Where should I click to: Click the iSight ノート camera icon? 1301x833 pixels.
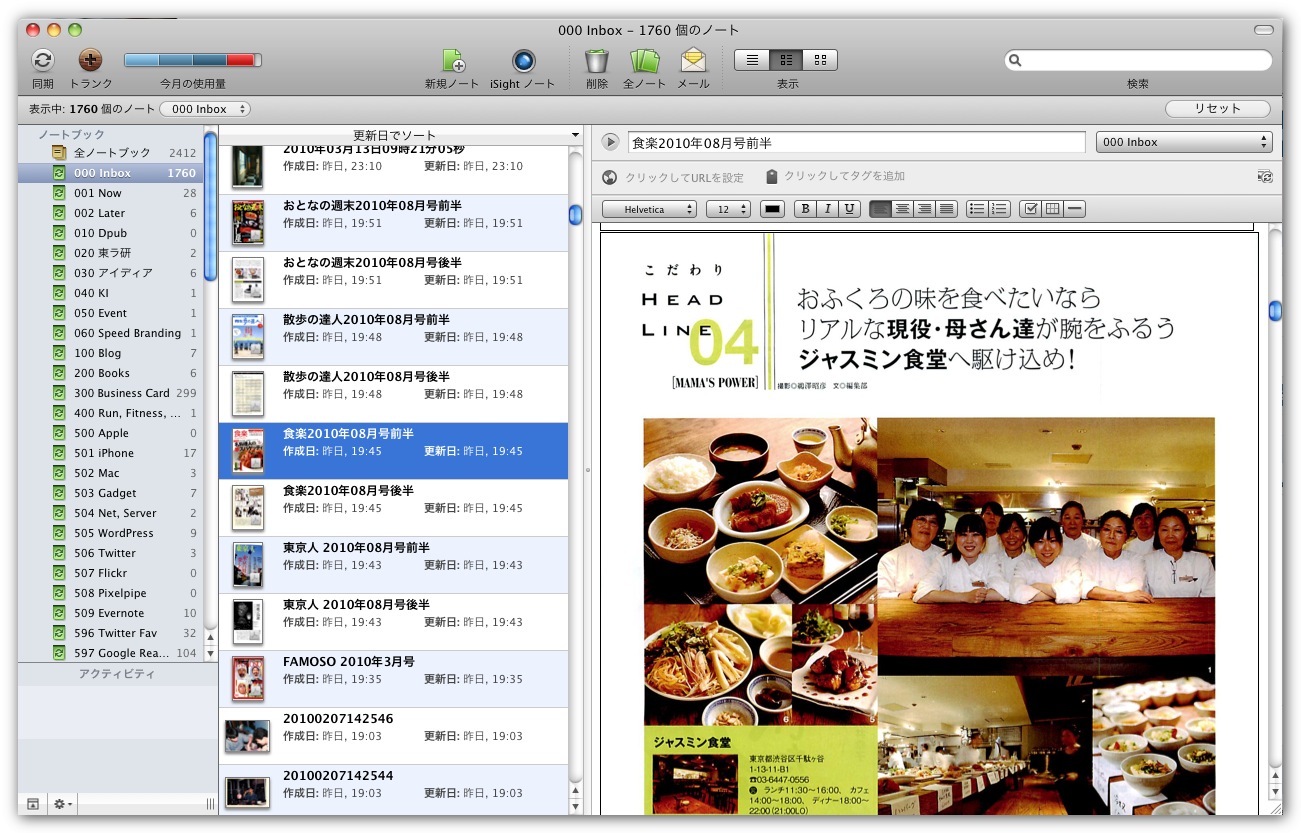[523, 61]
